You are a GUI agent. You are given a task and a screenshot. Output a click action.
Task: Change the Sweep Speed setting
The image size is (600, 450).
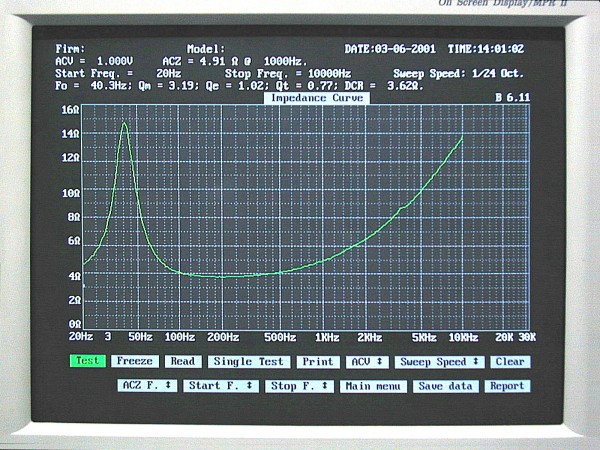(440, 362)
